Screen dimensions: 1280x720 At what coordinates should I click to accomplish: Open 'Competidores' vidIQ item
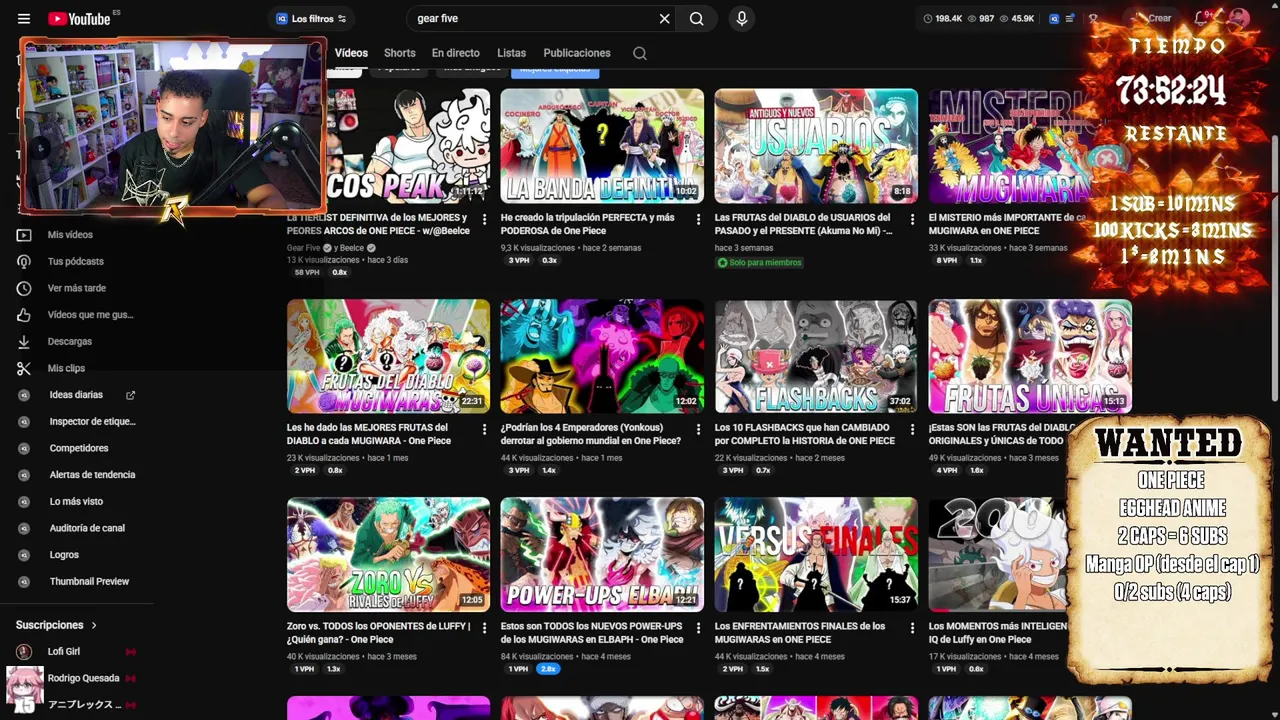pyautogui.click(x=77, y=448)
